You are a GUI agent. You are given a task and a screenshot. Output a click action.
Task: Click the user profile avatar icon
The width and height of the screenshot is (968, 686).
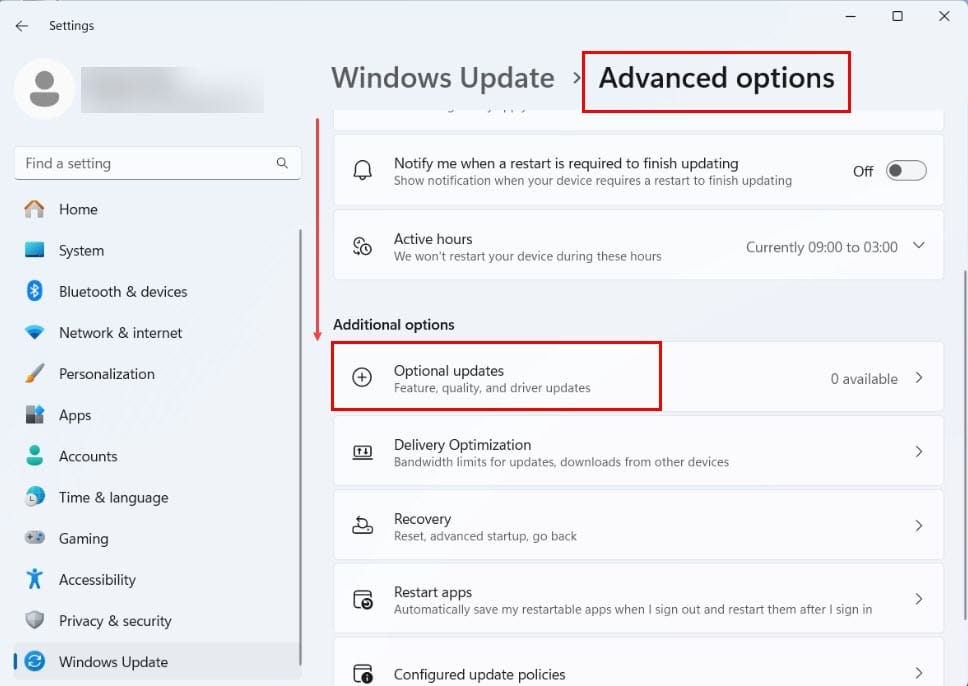[44, 89]
